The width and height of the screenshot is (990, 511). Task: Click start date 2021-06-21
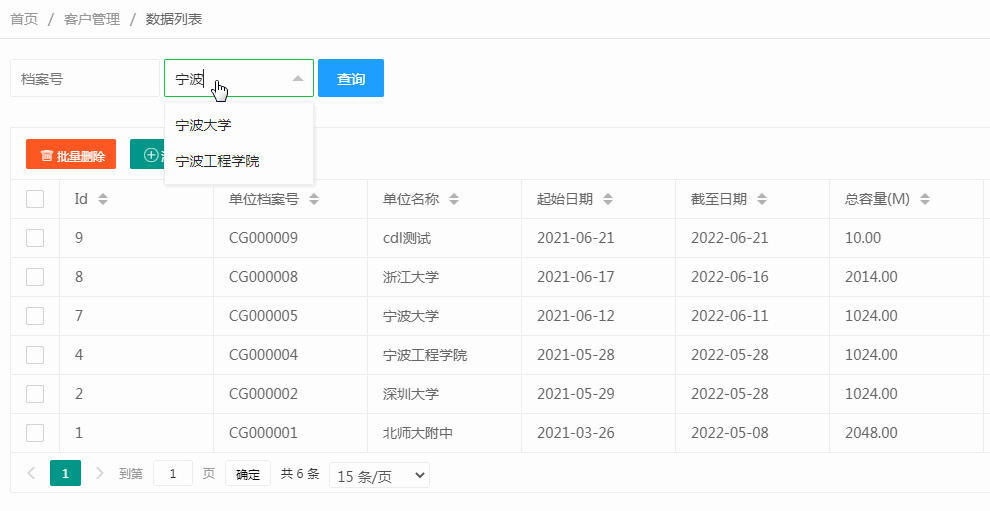[x=576, y=238]
